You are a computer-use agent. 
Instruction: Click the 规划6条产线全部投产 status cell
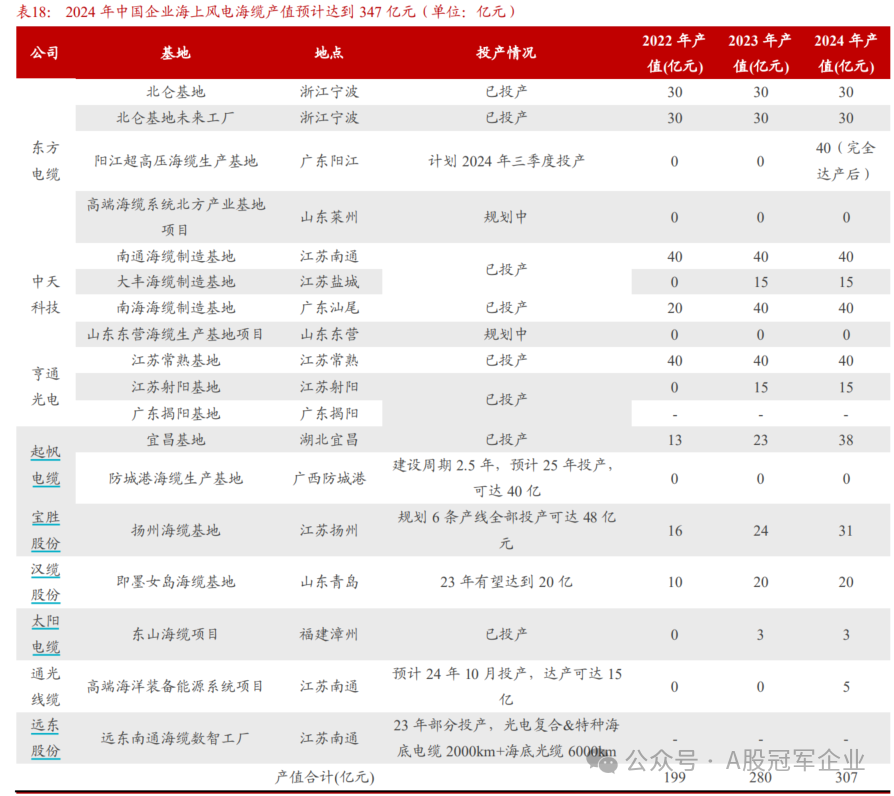tap(506, 530)
